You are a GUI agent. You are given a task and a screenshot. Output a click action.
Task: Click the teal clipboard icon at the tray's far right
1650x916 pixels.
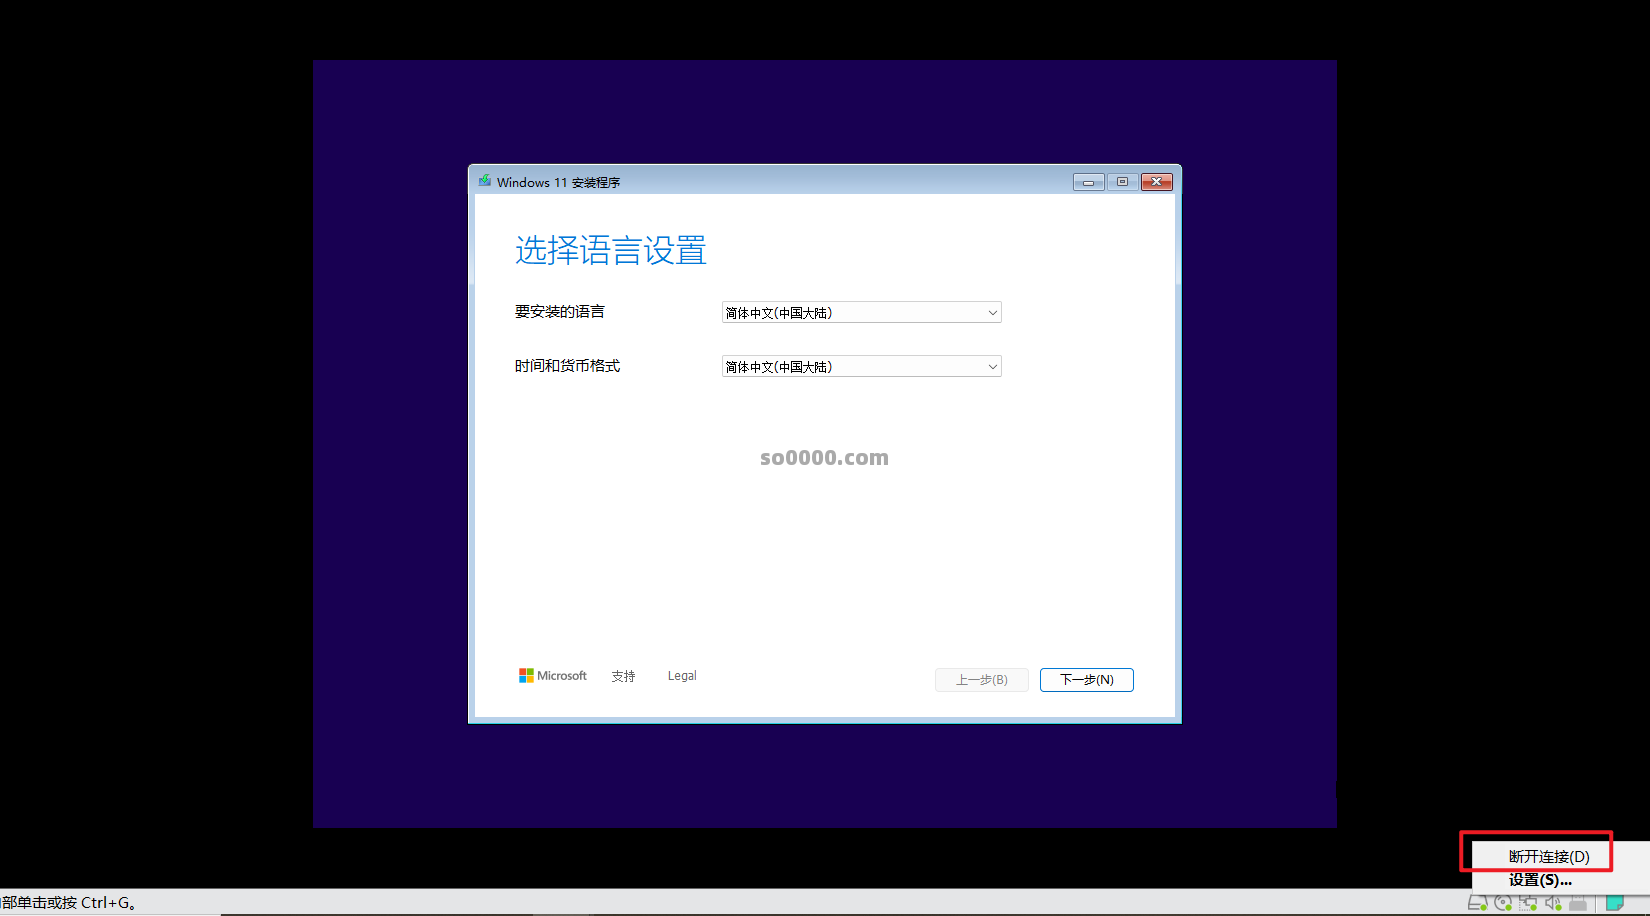1615,902
